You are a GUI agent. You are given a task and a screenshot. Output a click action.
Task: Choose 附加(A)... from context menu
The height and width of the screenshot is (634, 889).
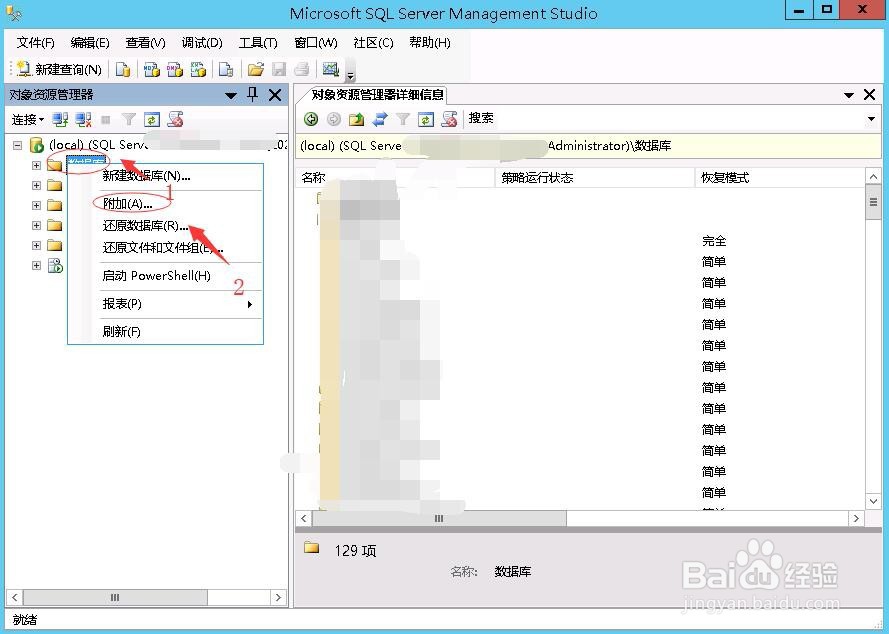point(166,204)
